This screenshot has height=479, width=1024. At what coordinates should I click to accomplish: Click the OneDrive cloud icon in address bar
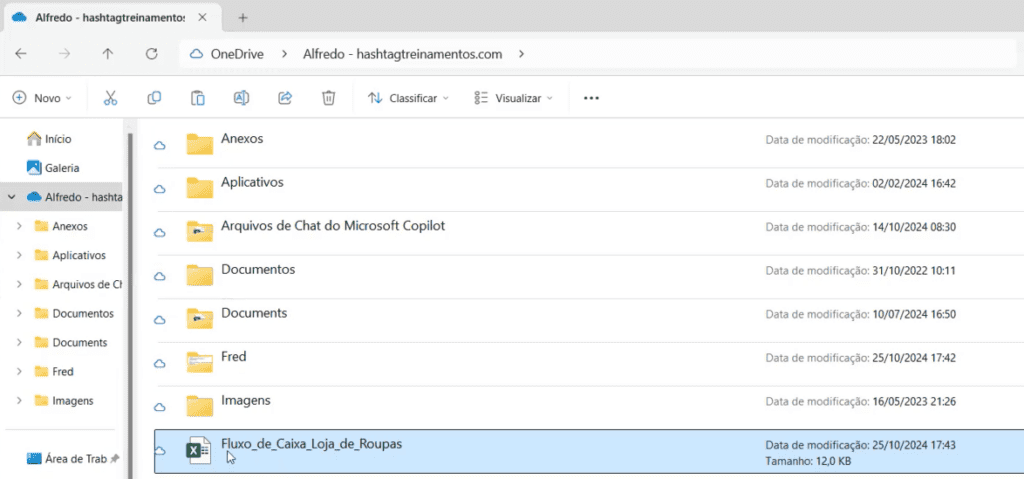click(196, 54)
